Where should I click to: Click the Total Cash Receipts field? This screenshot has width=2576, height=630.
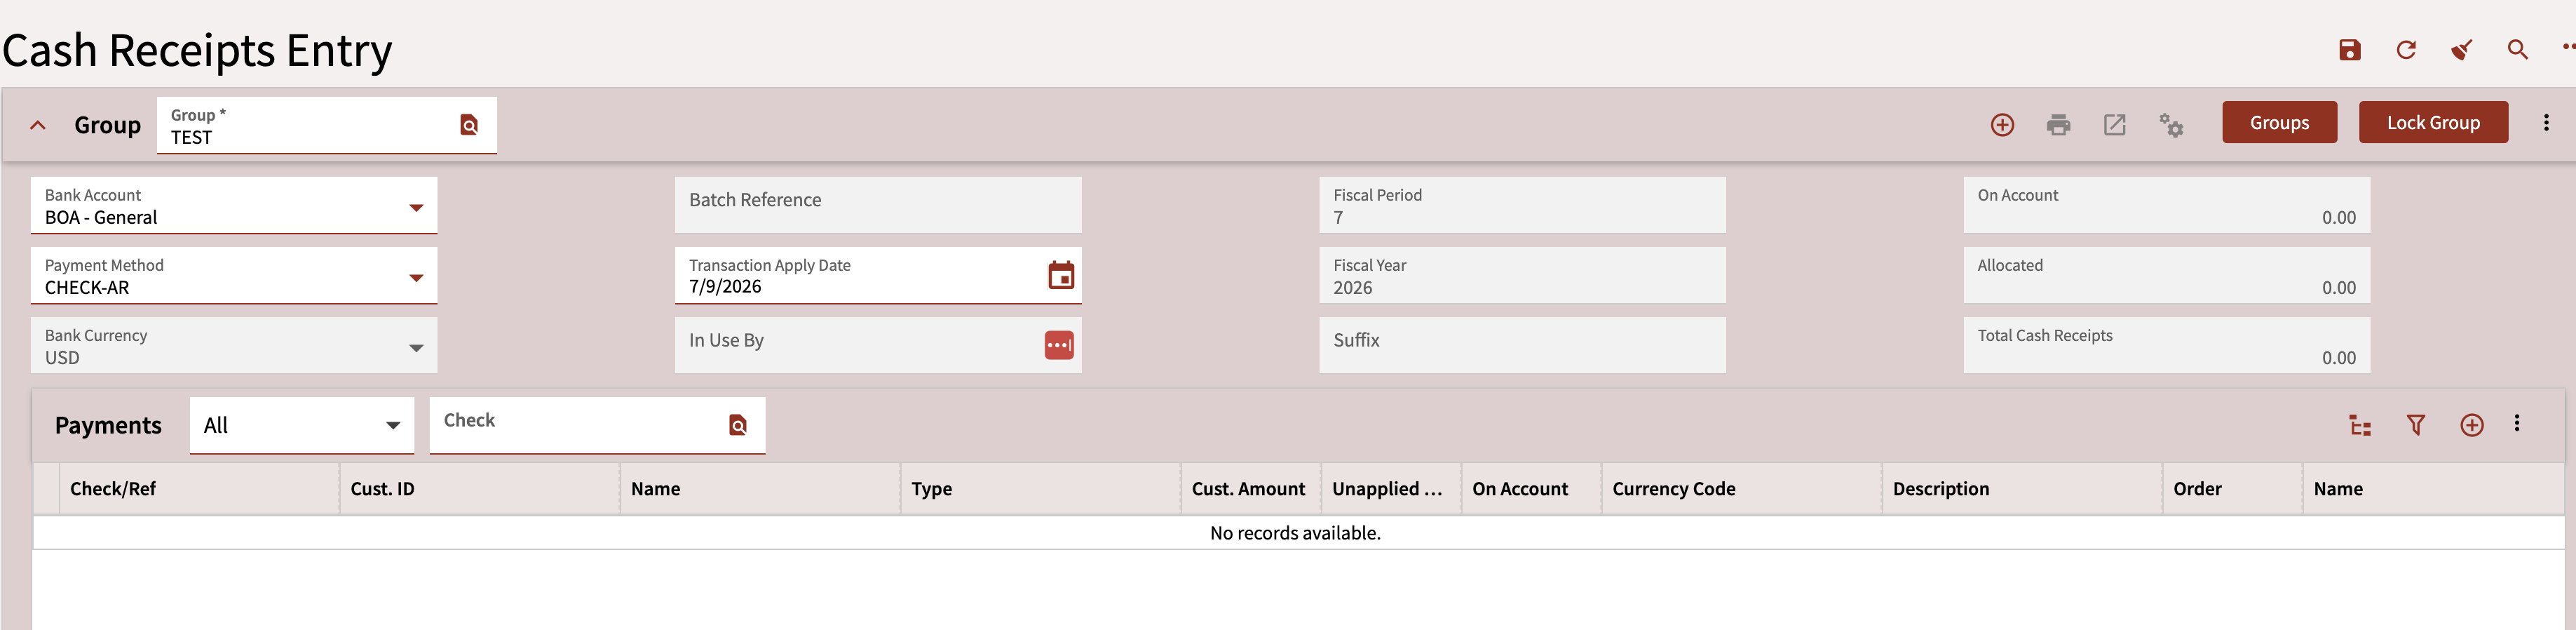pyautogui.click(x=2167, y=345)
